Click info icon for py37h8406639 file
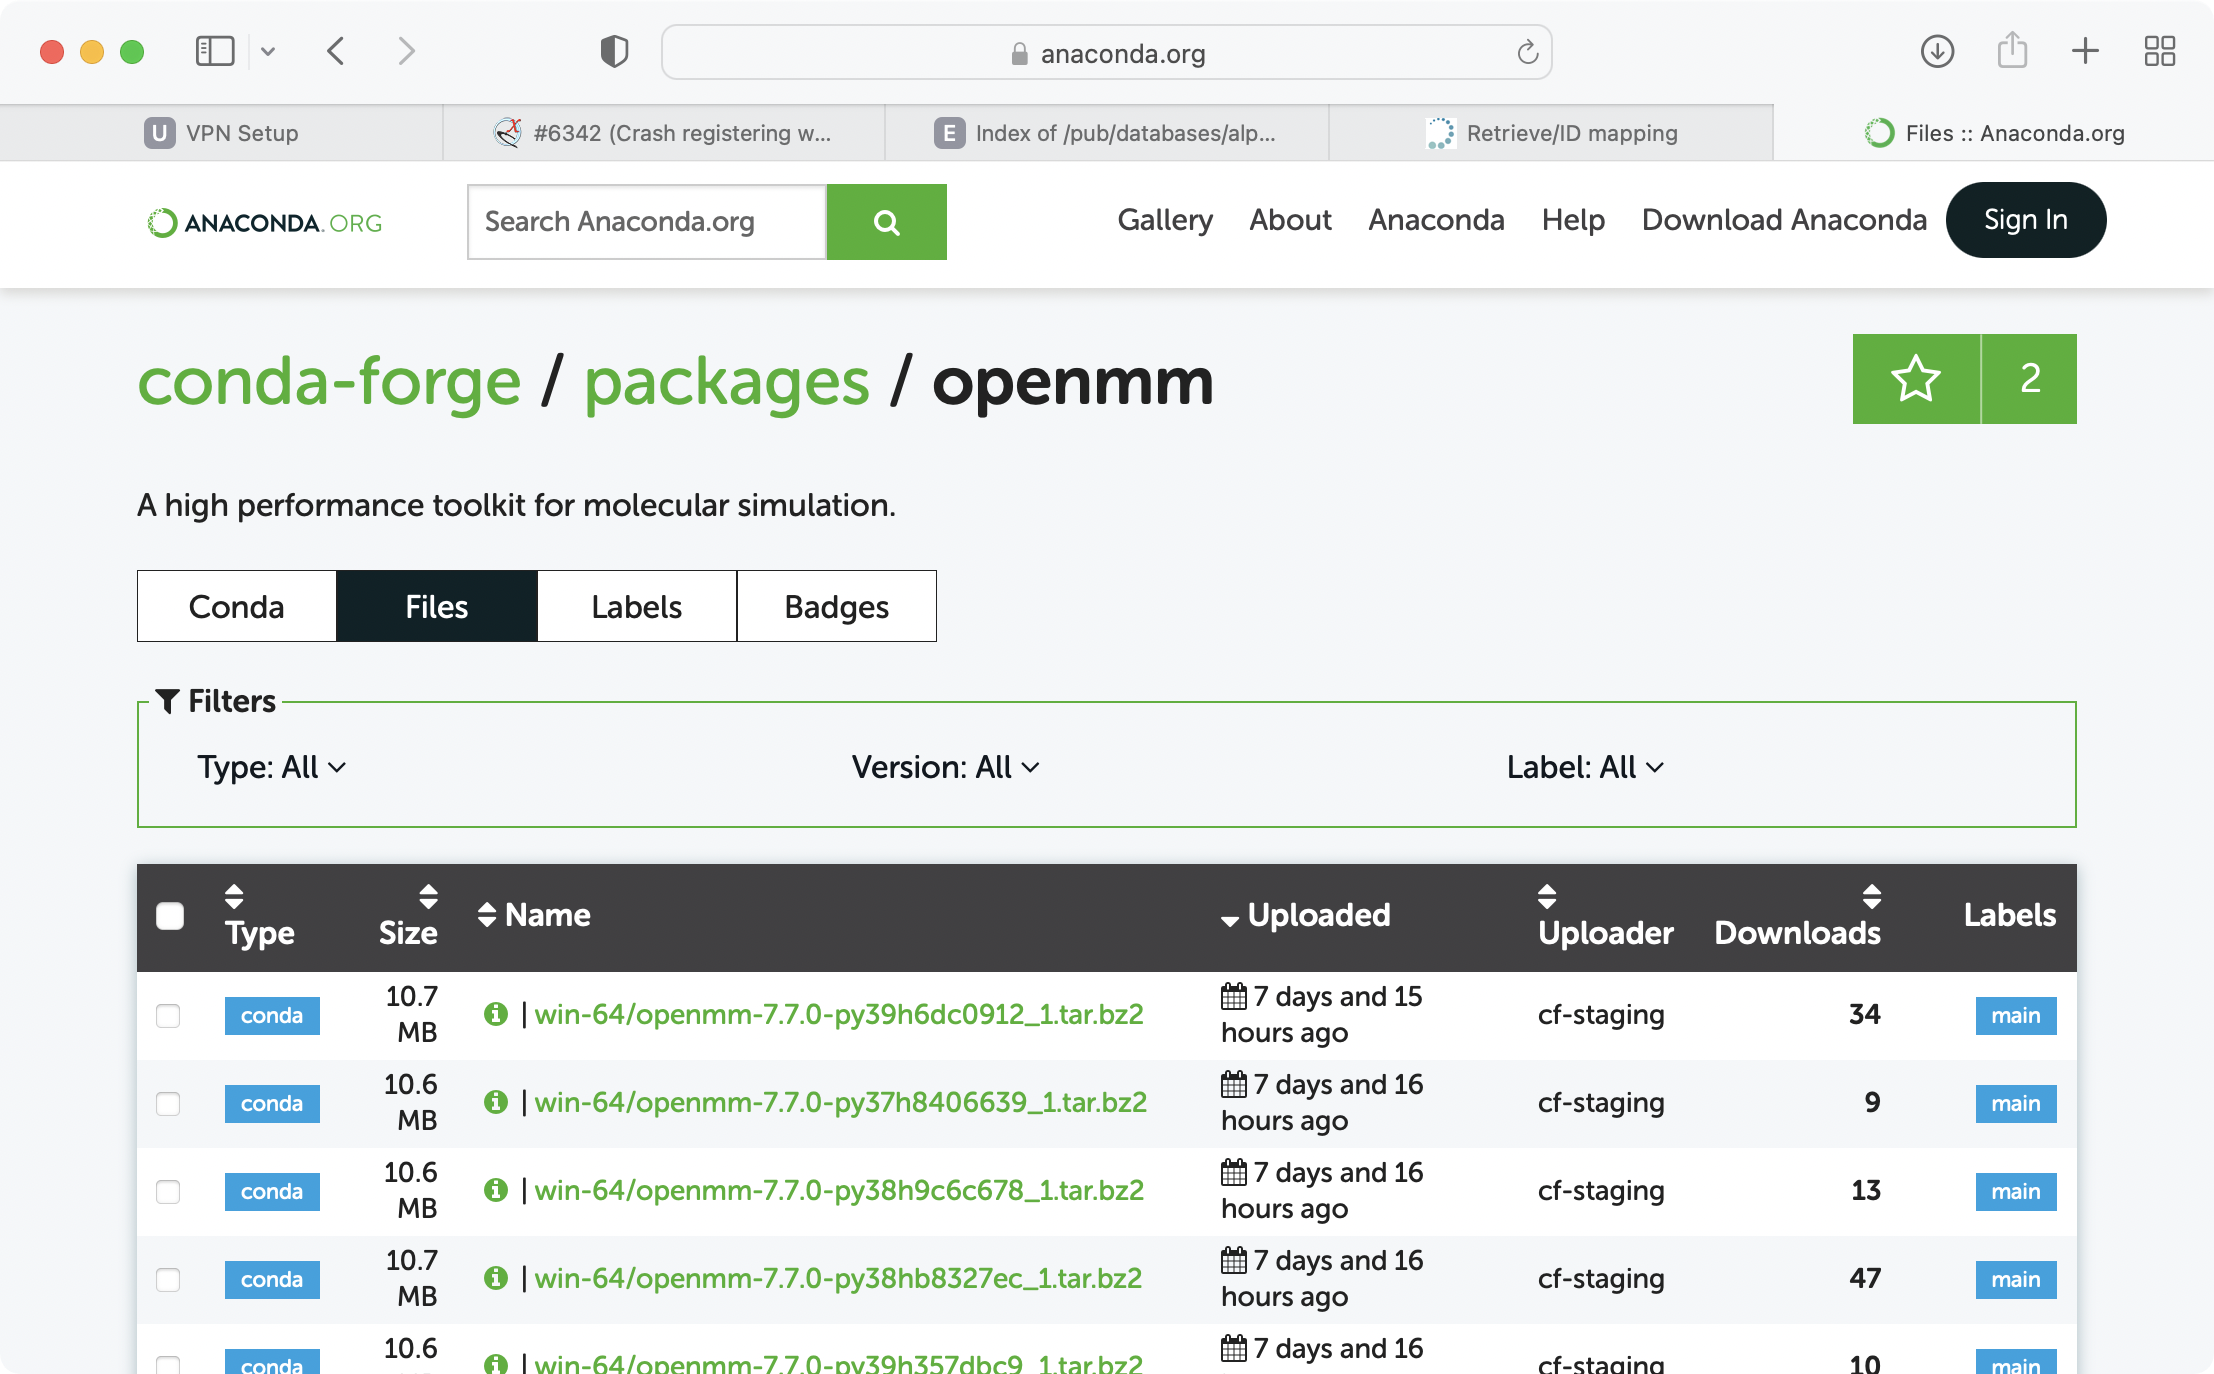 496,1102
